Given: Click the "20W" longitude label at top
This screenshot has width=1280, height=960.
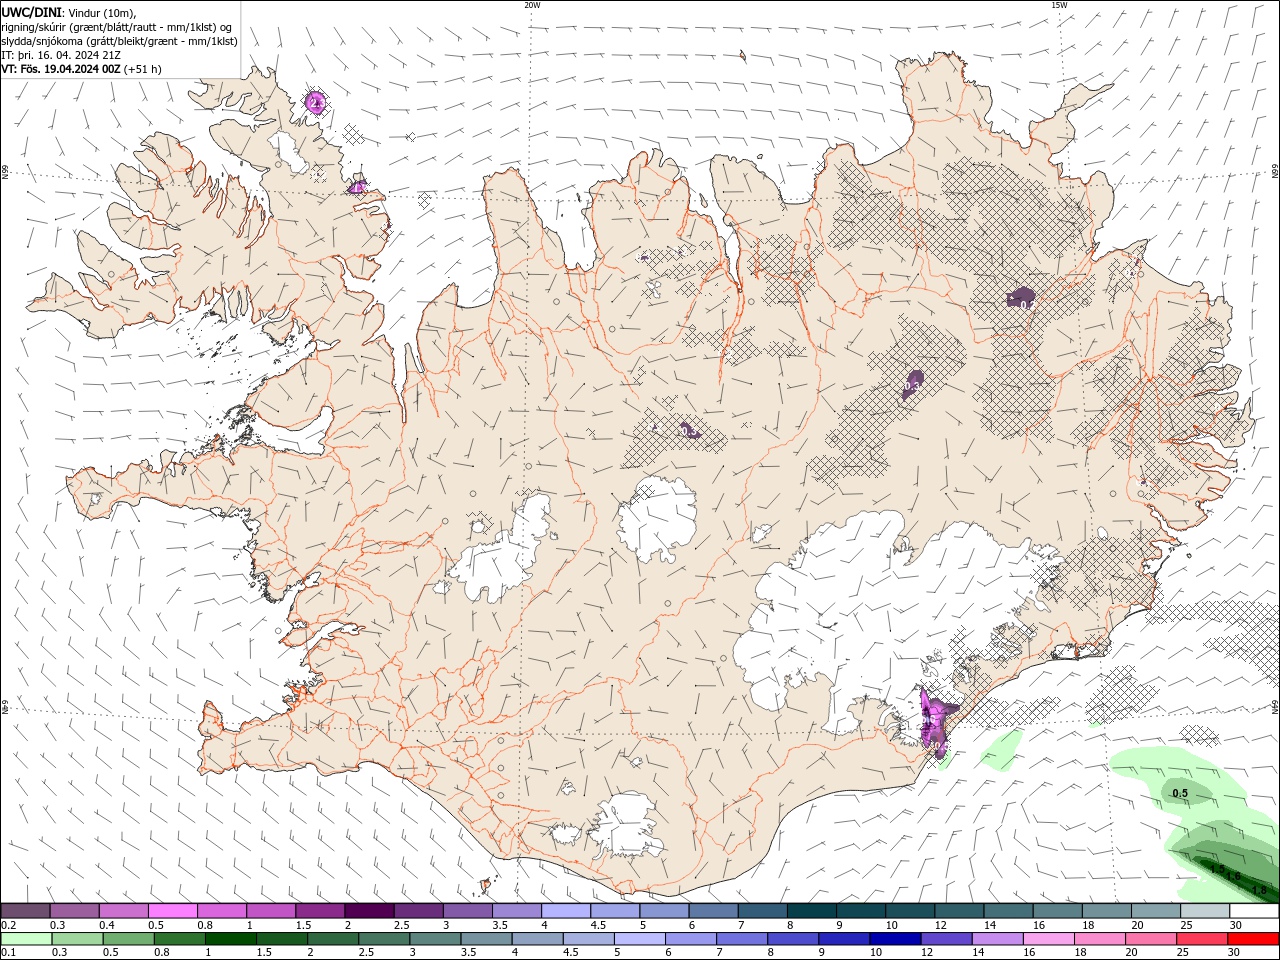Looking at the screenshot, I should pyautogui.click(x=532, y=5).
